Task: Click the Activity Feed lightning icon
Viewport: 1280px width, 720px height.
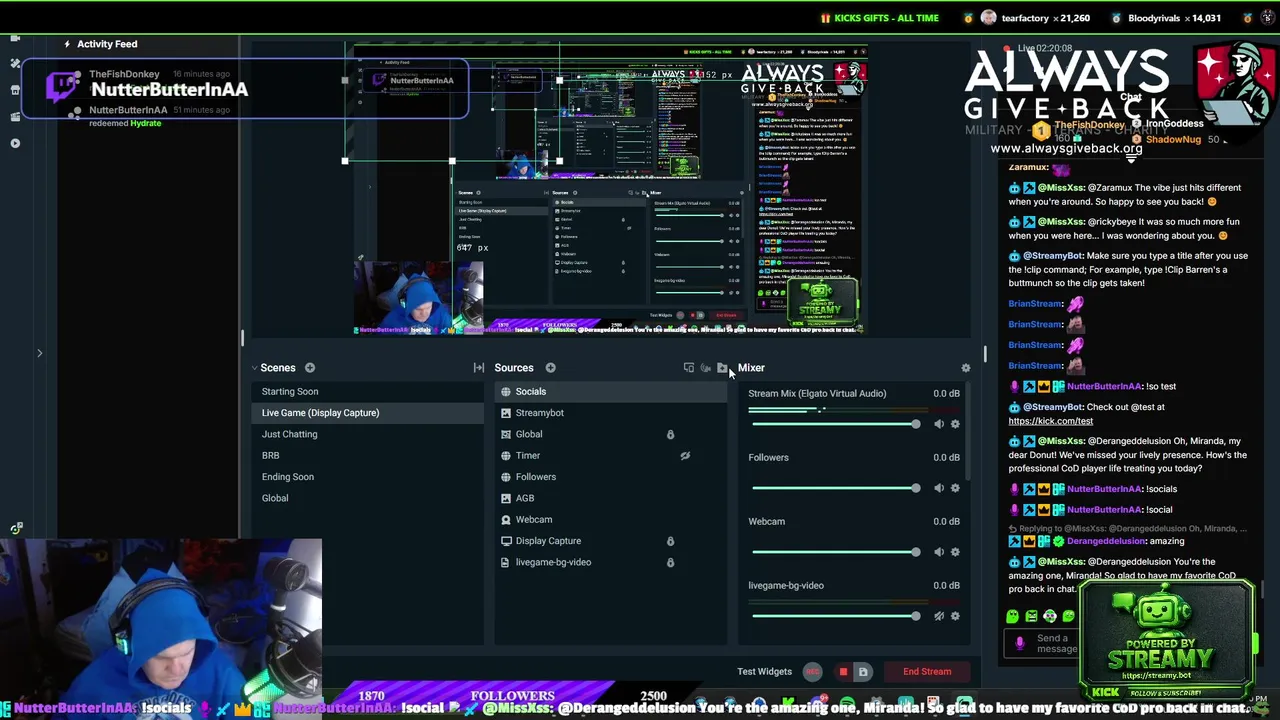Action: (67, 44)
